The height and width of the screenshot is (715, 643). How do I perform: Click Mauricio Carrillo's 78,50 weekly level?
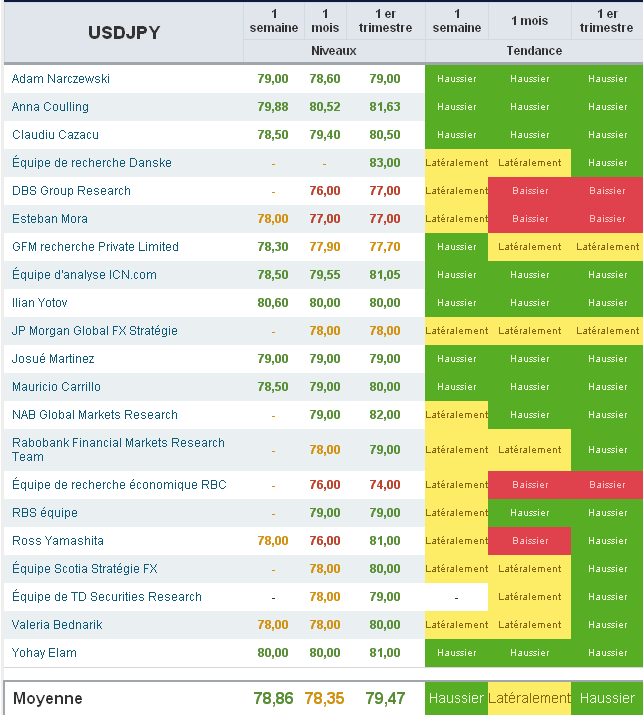point(273,387)
